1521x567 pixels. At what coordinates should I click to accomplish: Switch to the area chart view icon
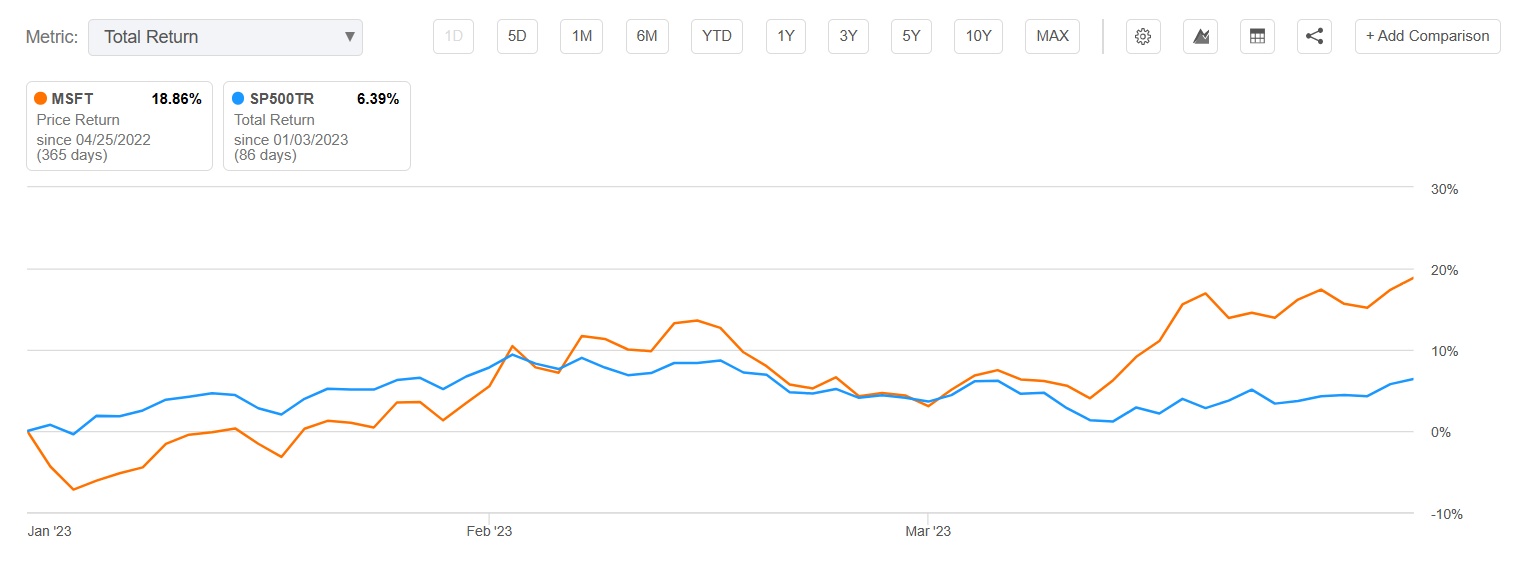pyautogui.click(x=1200, y=37)
